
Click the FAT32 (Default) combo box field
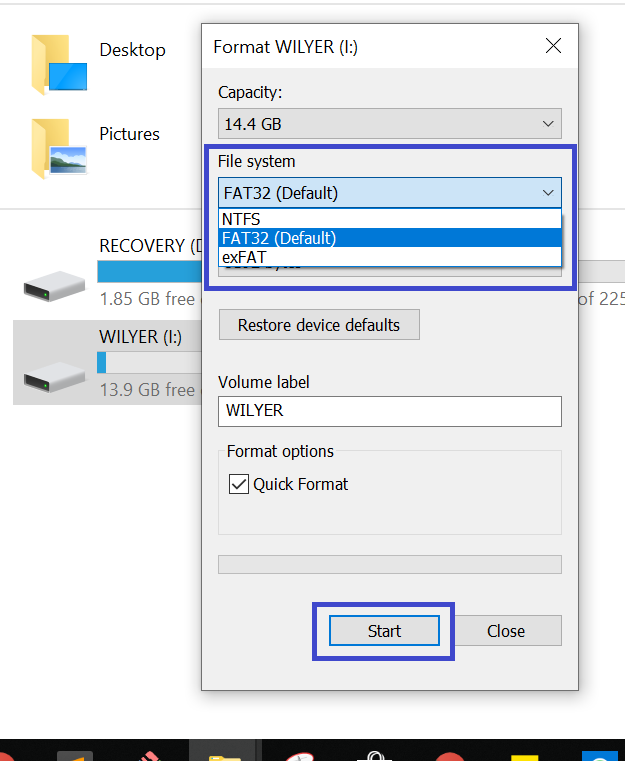[390, 193]
